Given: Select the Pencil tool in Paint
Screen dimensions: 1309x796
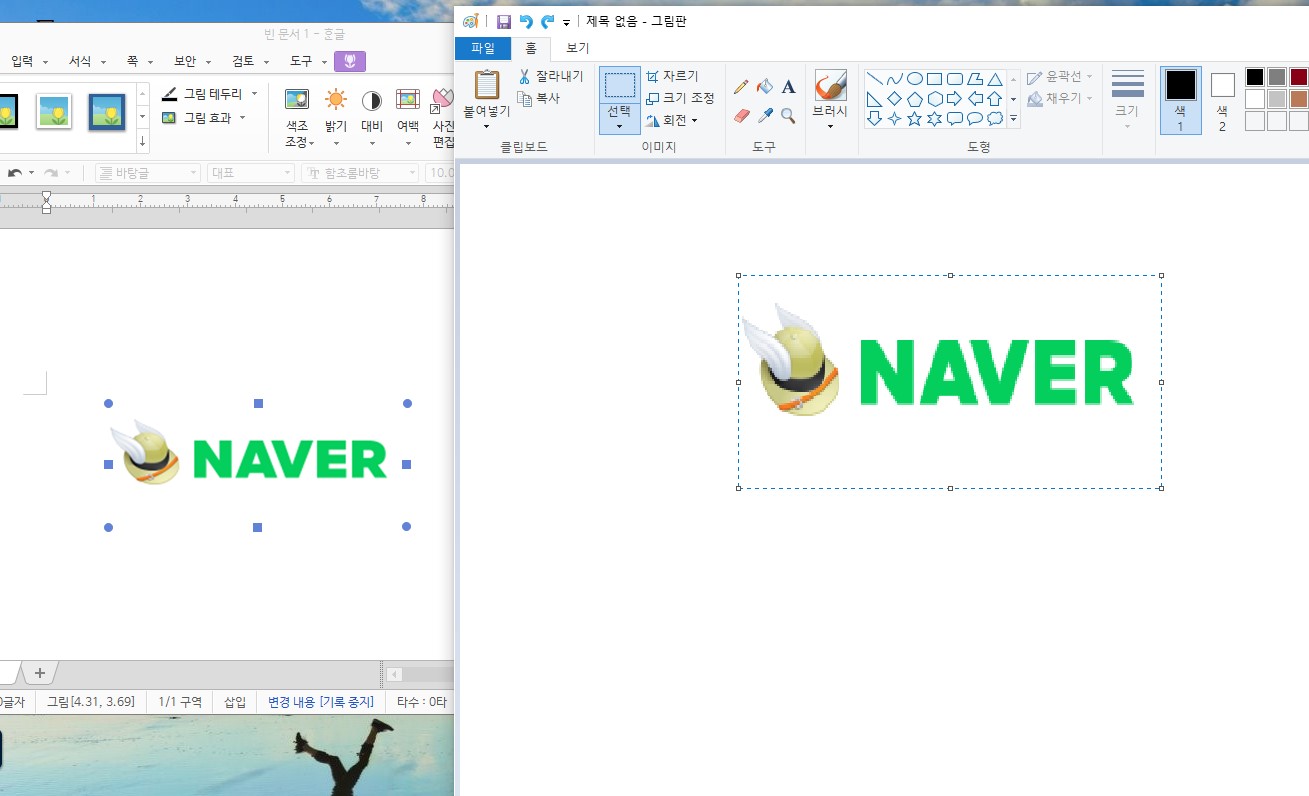Looking at the screenshot, I should 741,87.
